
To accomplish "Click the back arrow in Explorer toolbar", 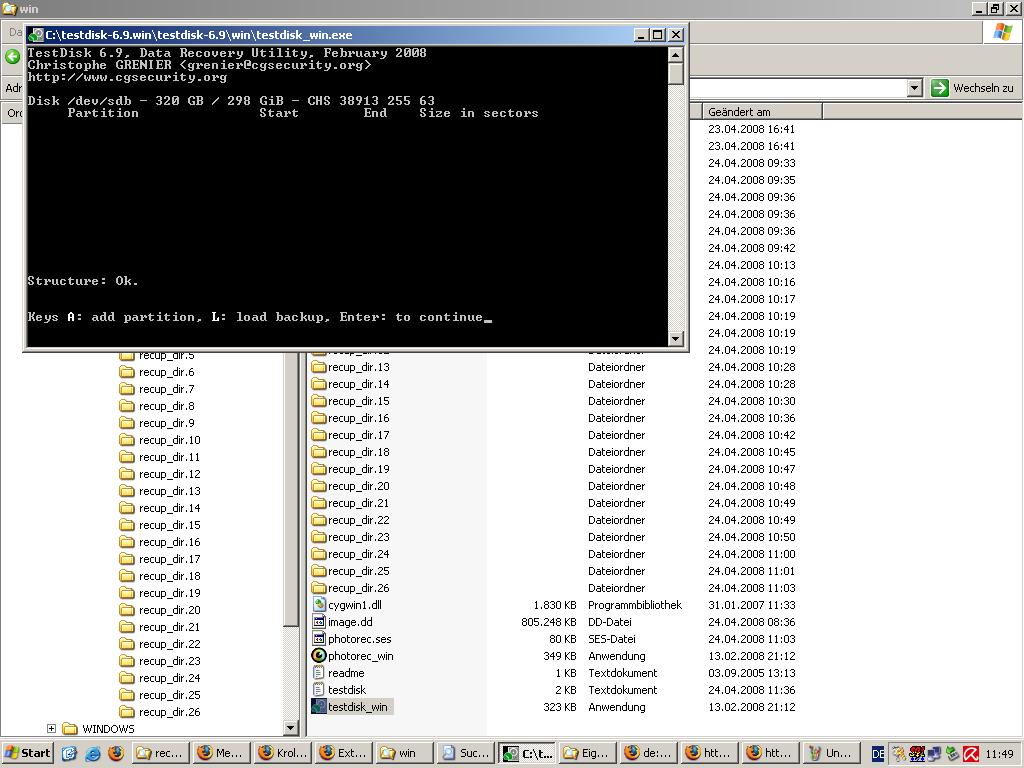I will coord(12,56).
